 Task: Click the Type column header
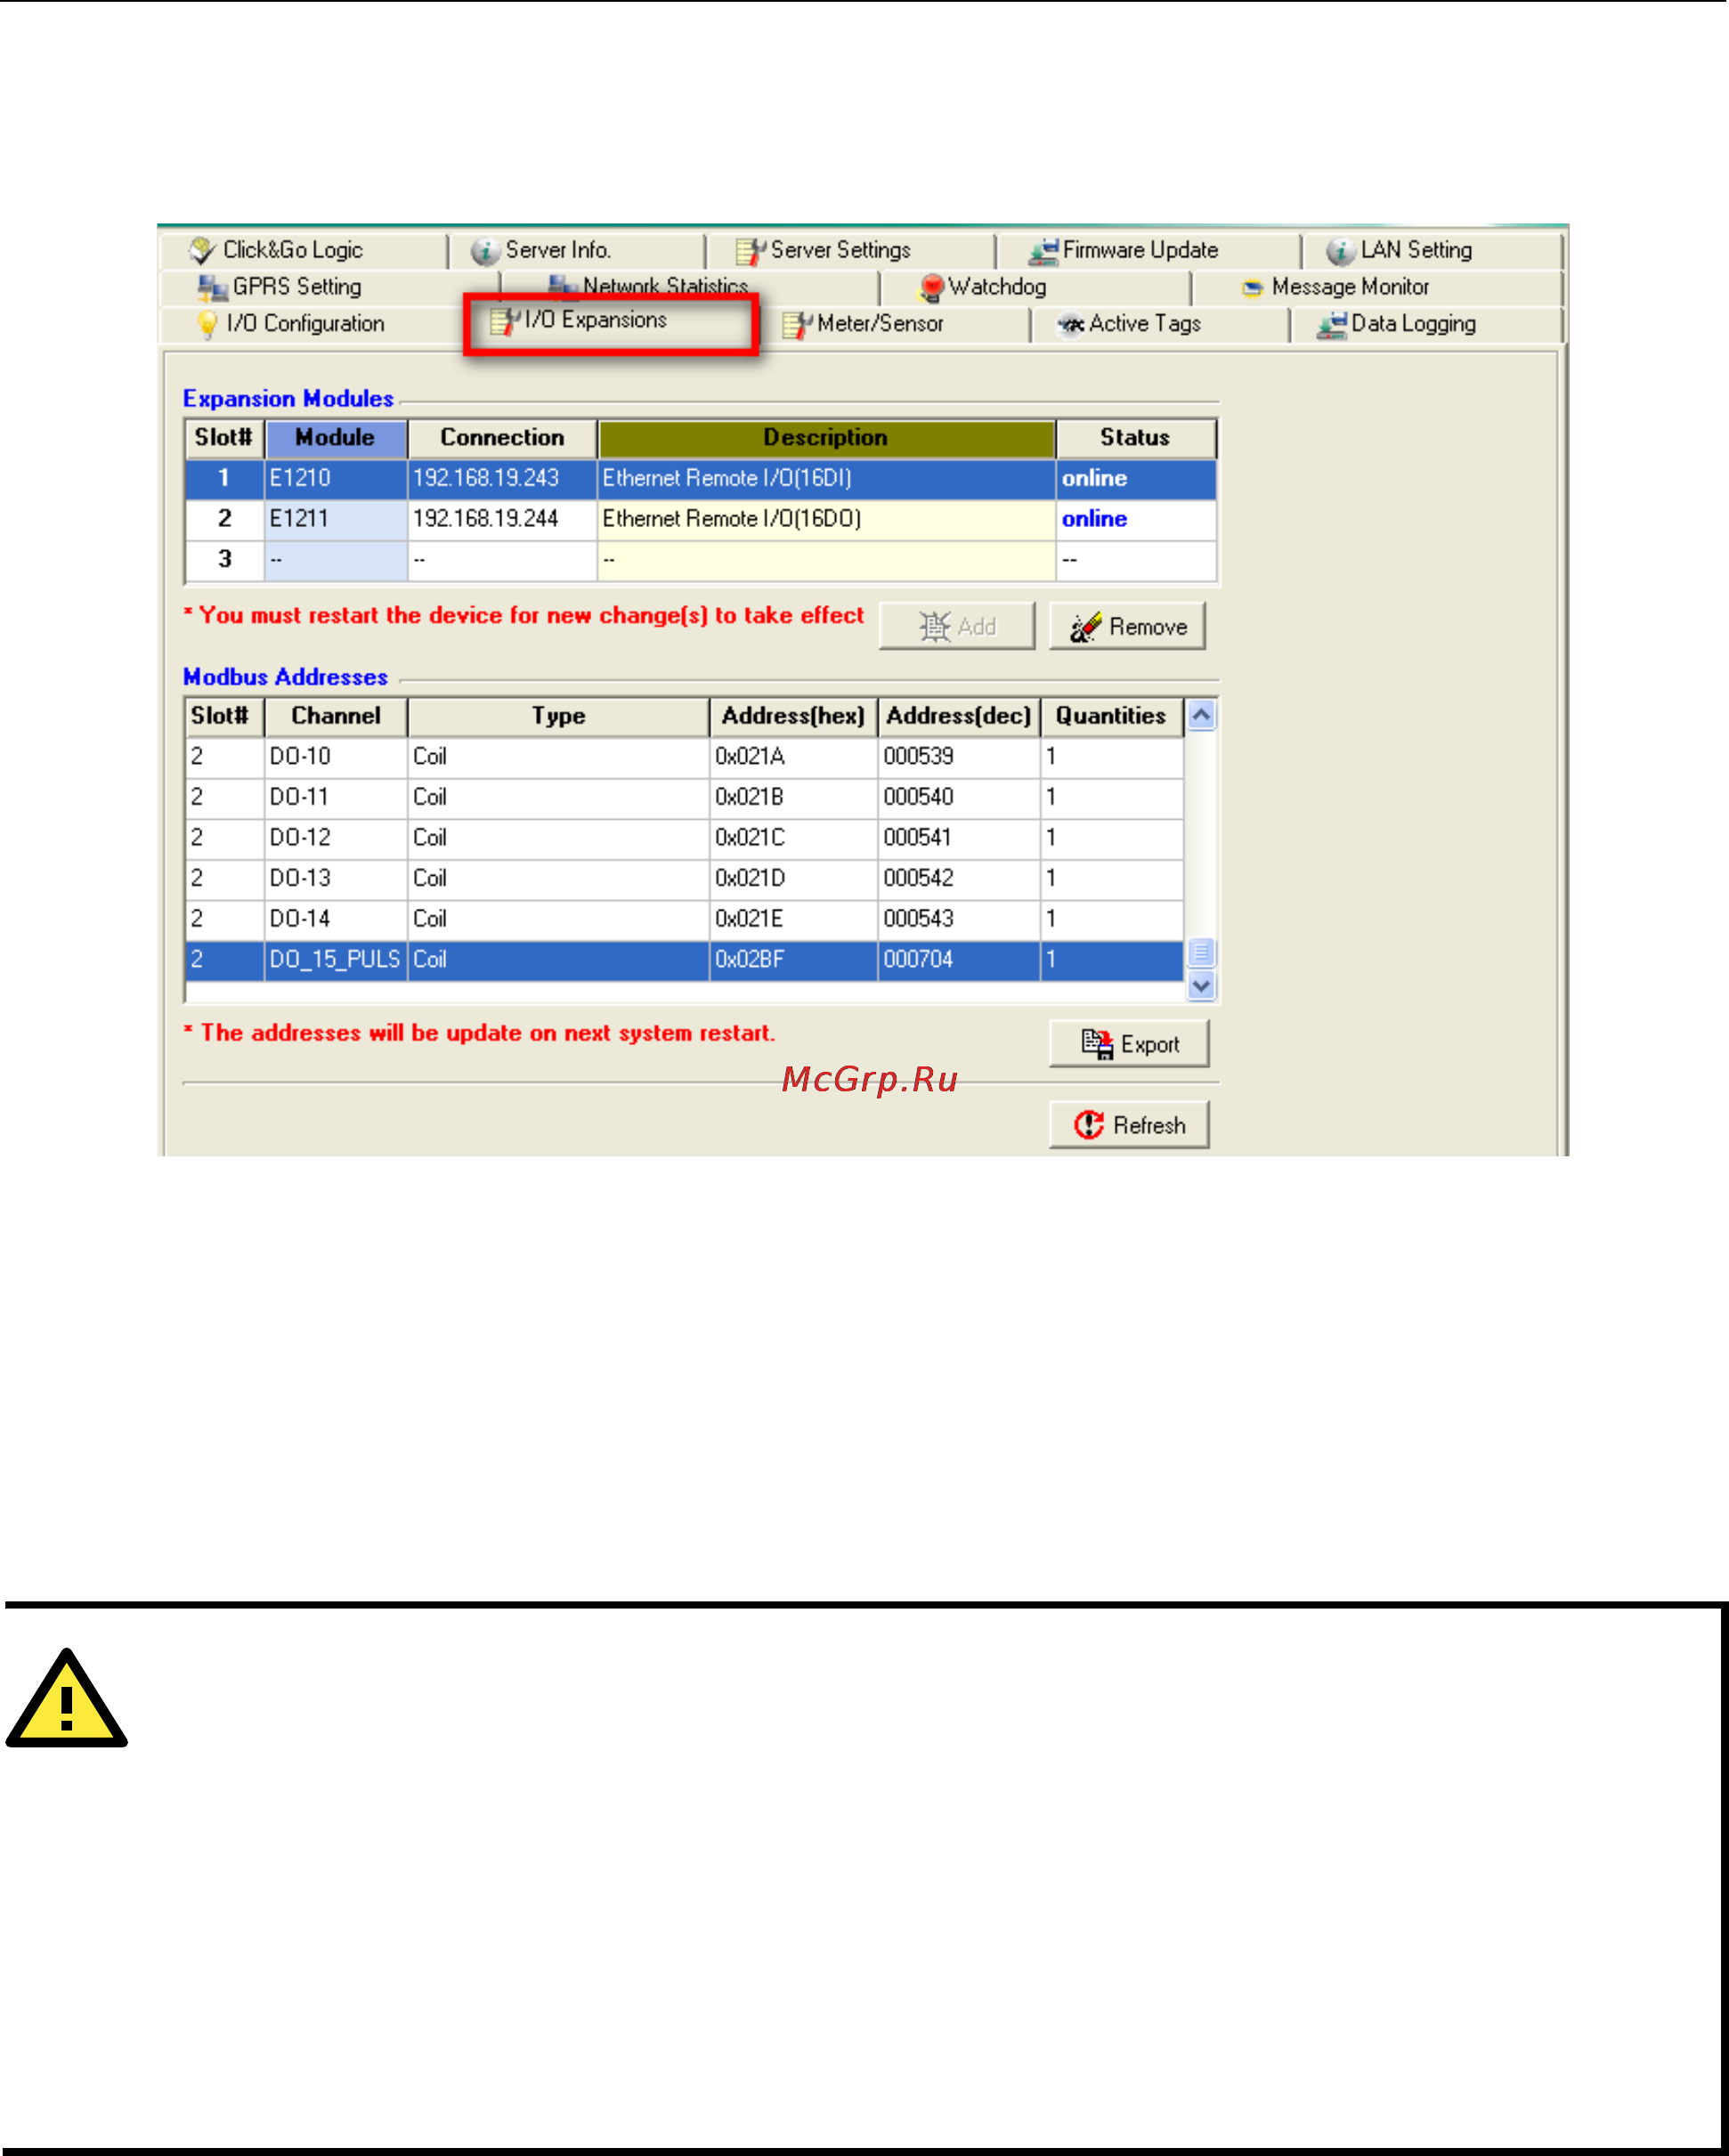pyautogui.click(x=558, y=716)
